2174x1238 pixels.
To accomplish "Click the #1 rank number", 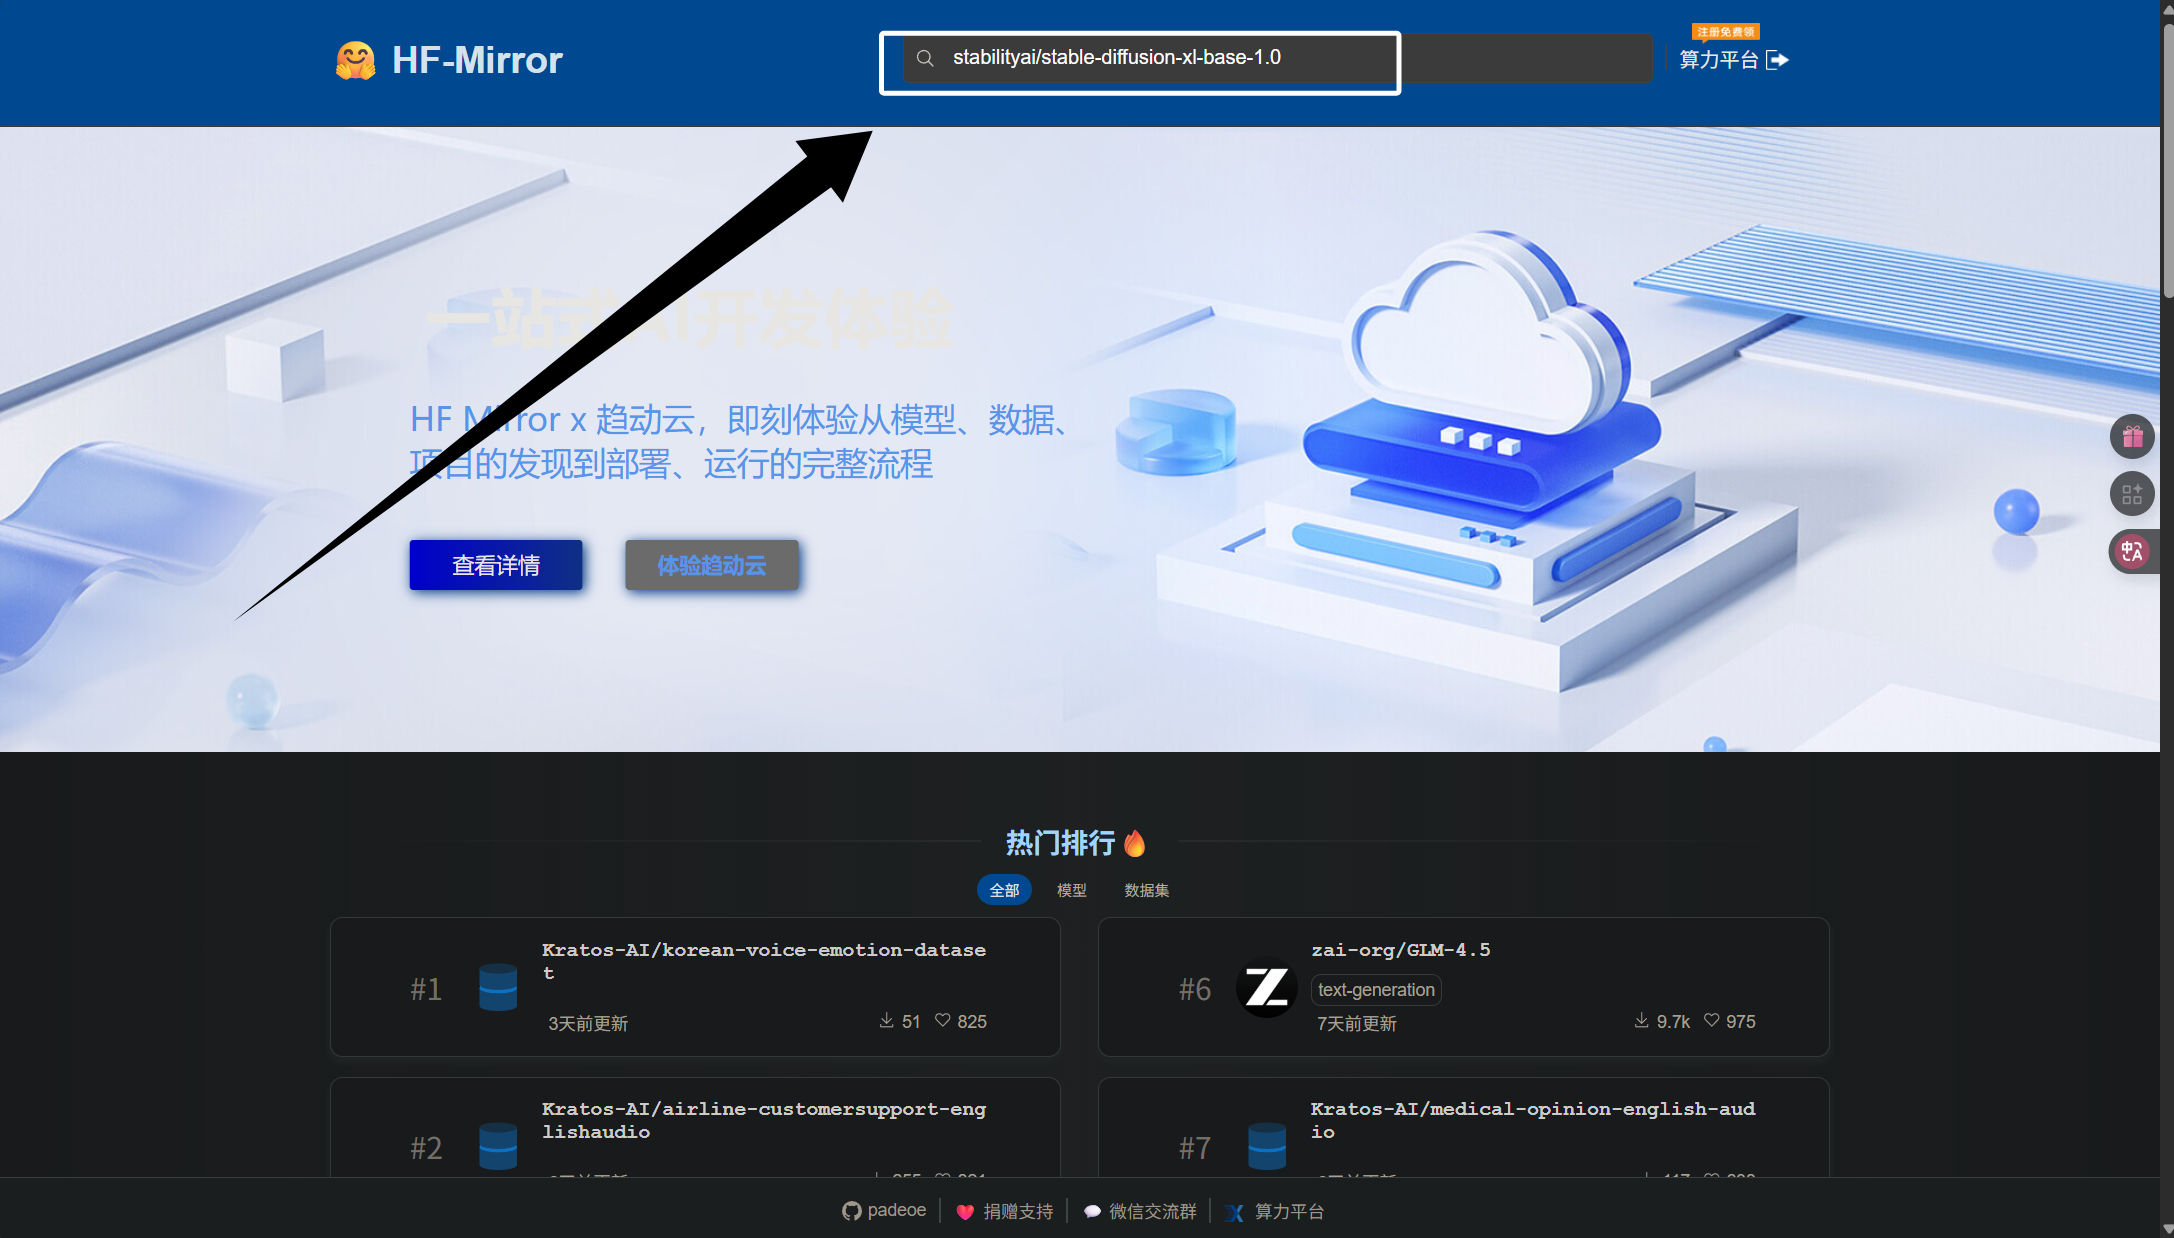I will click(x=426, y=989).
